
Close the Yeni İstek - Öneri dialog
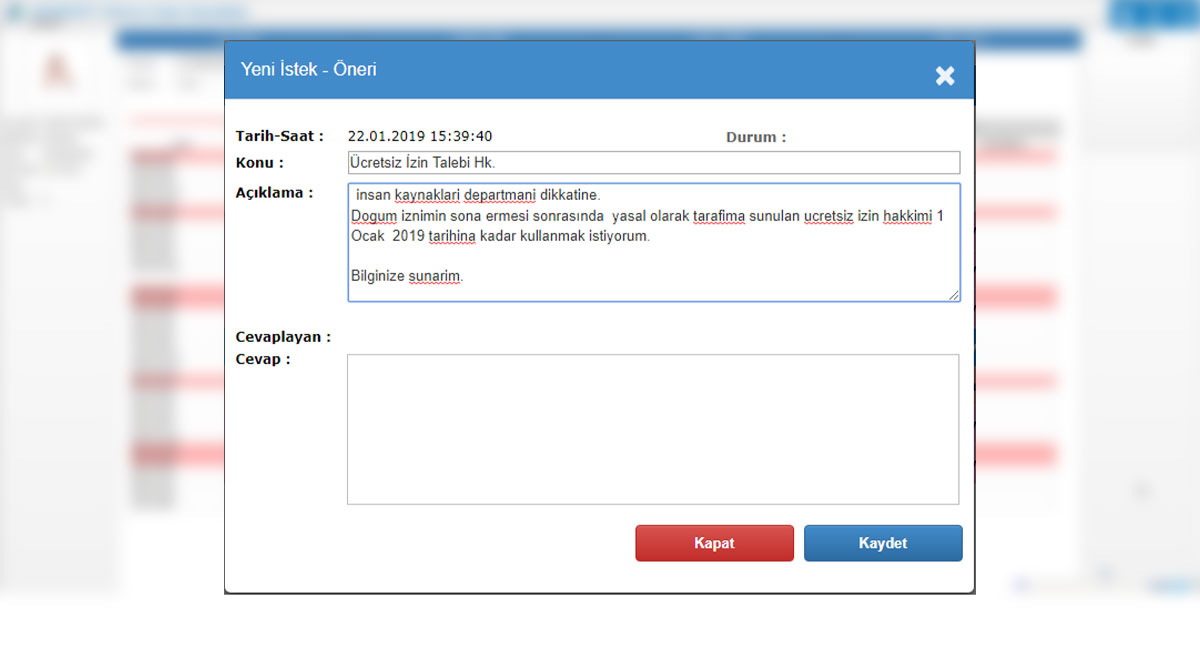(x=944, y=75)
